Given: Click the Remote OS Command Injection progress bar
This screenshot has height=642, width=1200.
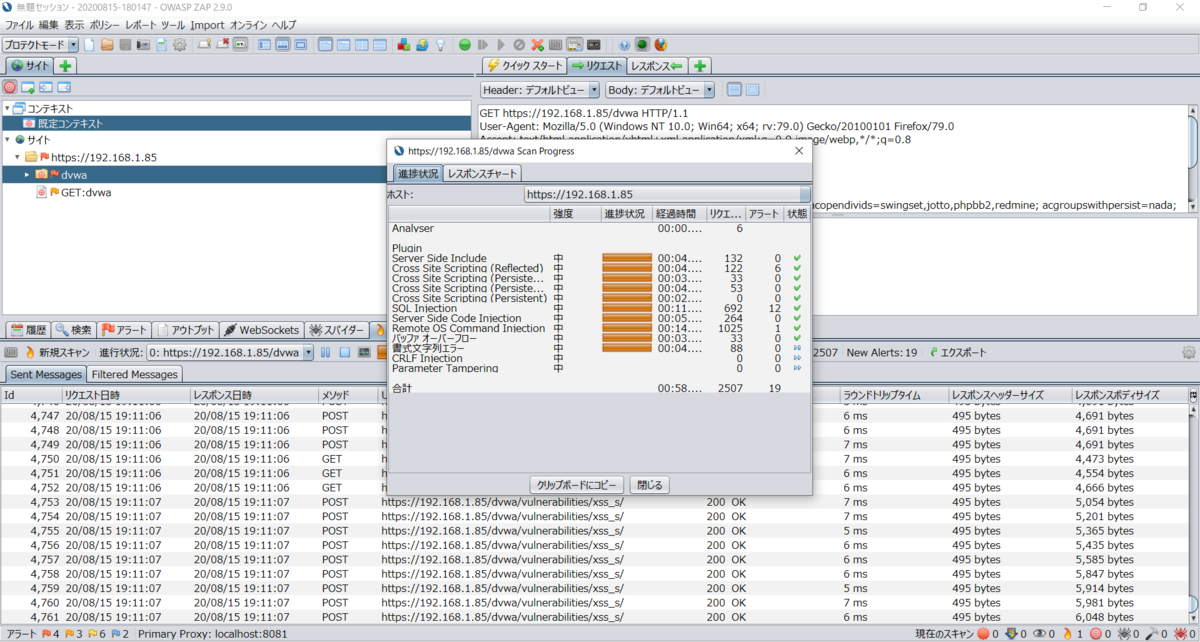Looking at the screenshot, I should [627, 328].
